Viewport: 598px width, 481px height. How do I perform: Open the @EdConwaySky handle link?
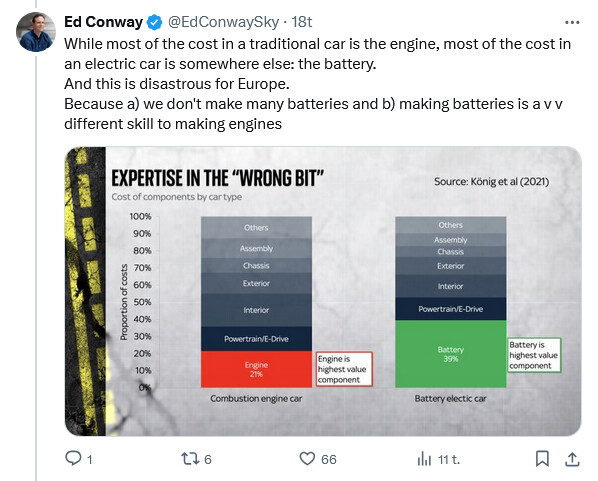[223, 22]
